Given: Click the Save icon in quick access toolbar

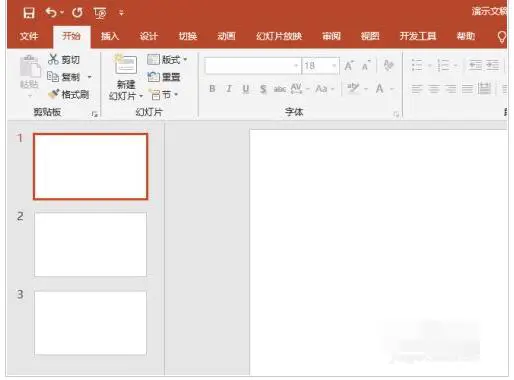Looking at the screenshot, I should point(29,13).
